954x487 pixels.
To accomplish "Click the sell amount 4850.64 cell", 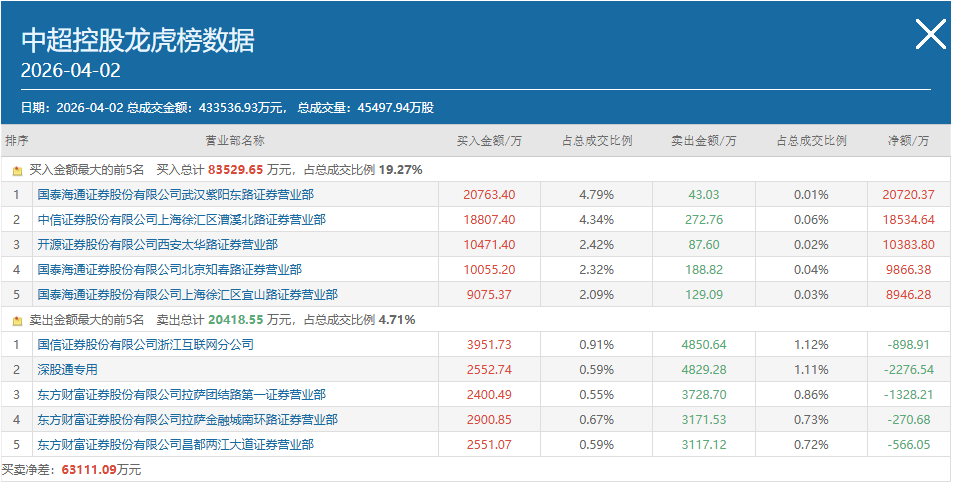I will coord(704,345).
